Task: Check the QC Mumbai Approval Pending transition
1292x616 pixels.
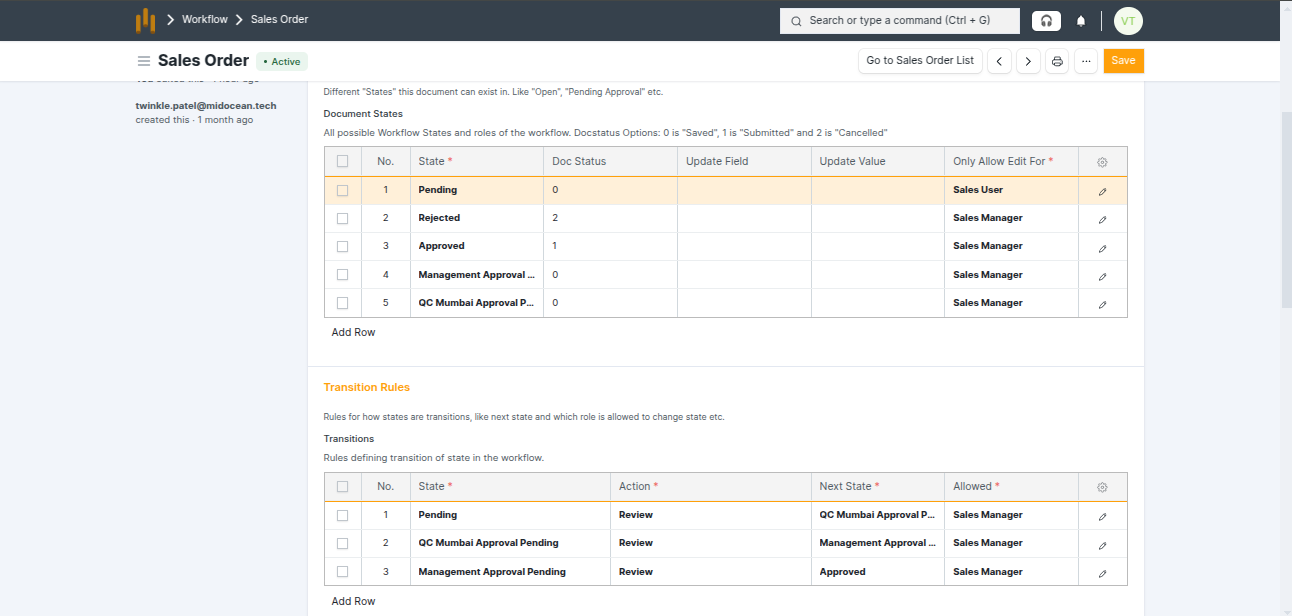Action: (343, 543)
